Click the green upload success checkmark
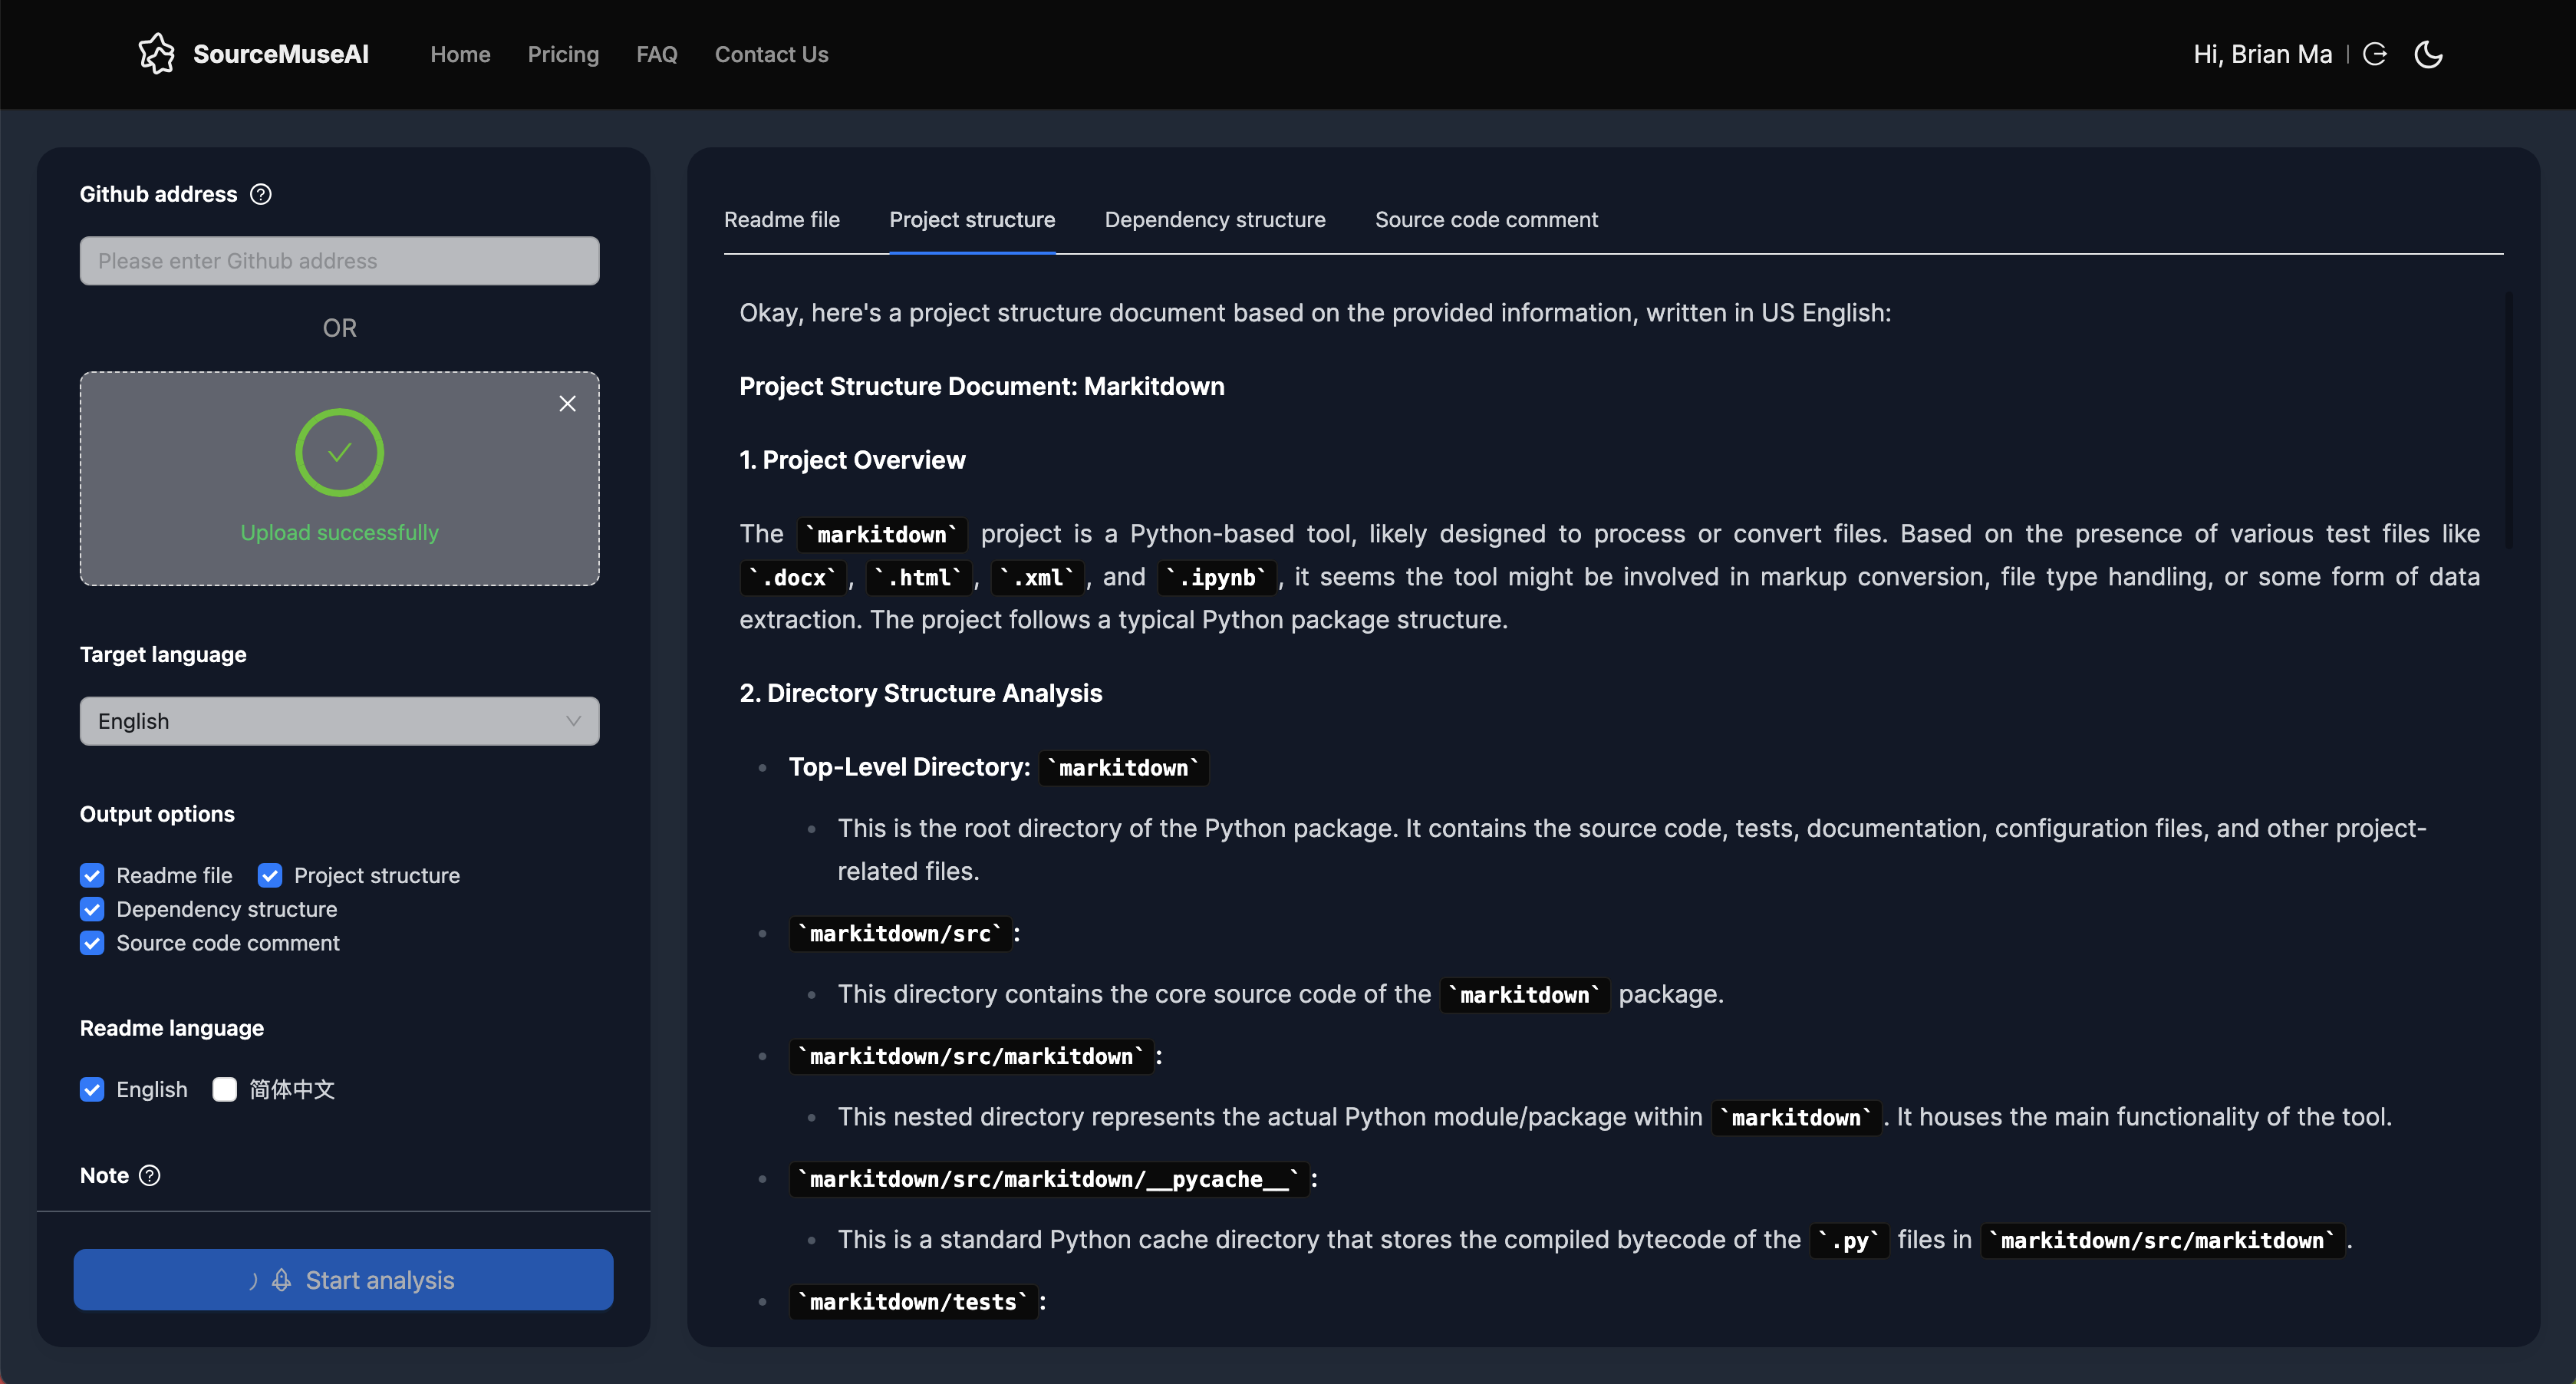 pos(339,452)
